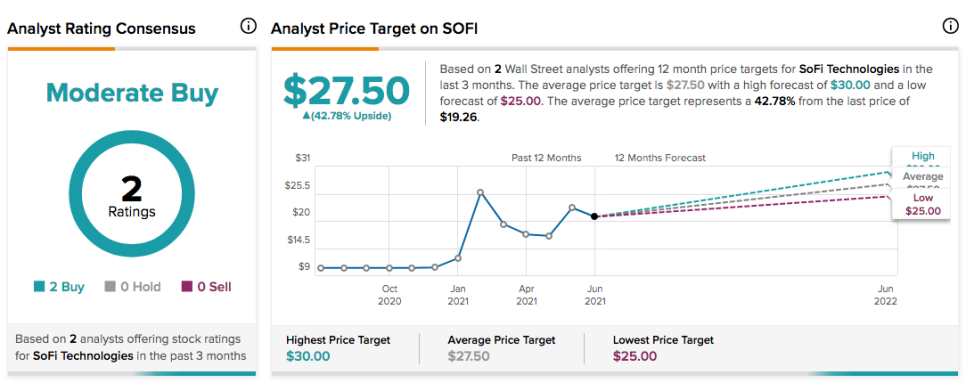Click the Highest Price Target $30.00 value

(x=308, y=356)
